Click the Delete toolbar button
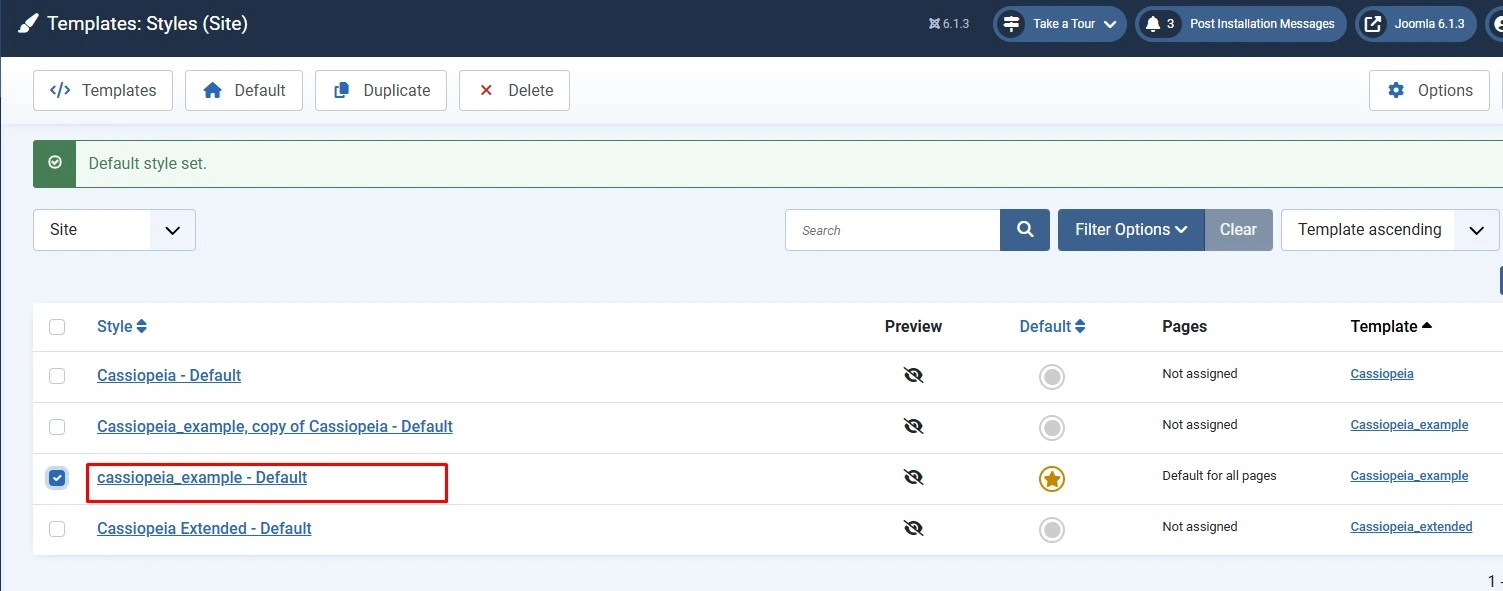Image resolution: width=1503 pixels, height=591 pixels. 514,90
